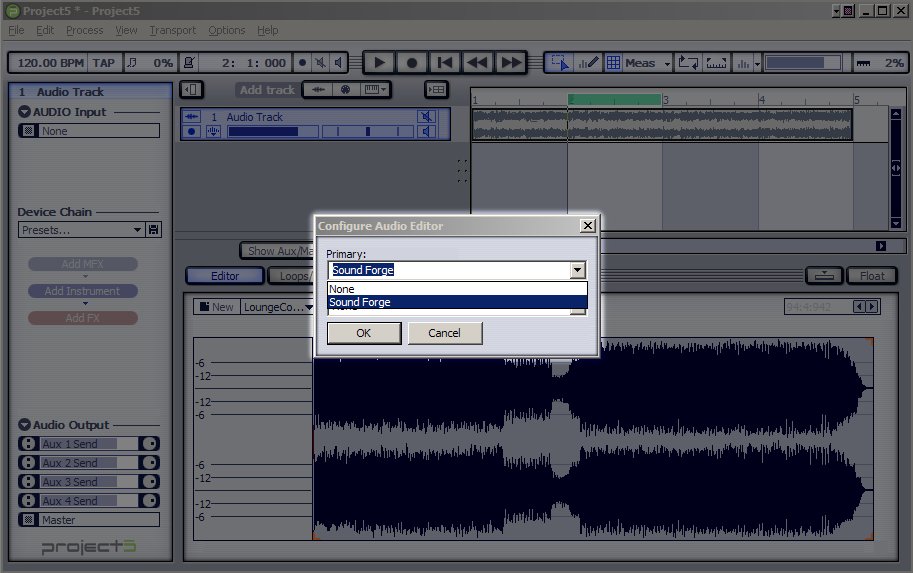Toggle the snap to grid icon

(613, 63)
